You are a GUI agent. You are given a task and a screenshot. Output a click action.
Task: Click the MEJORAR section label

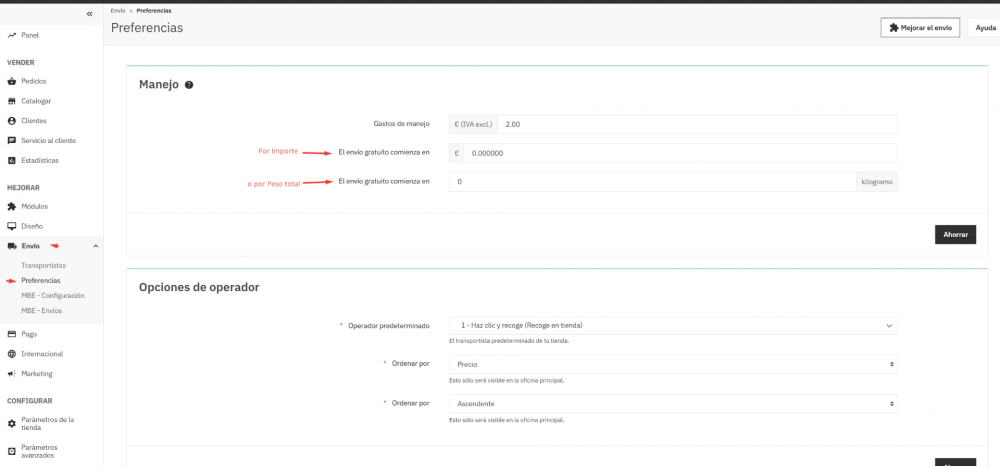[x=24, y=187]
